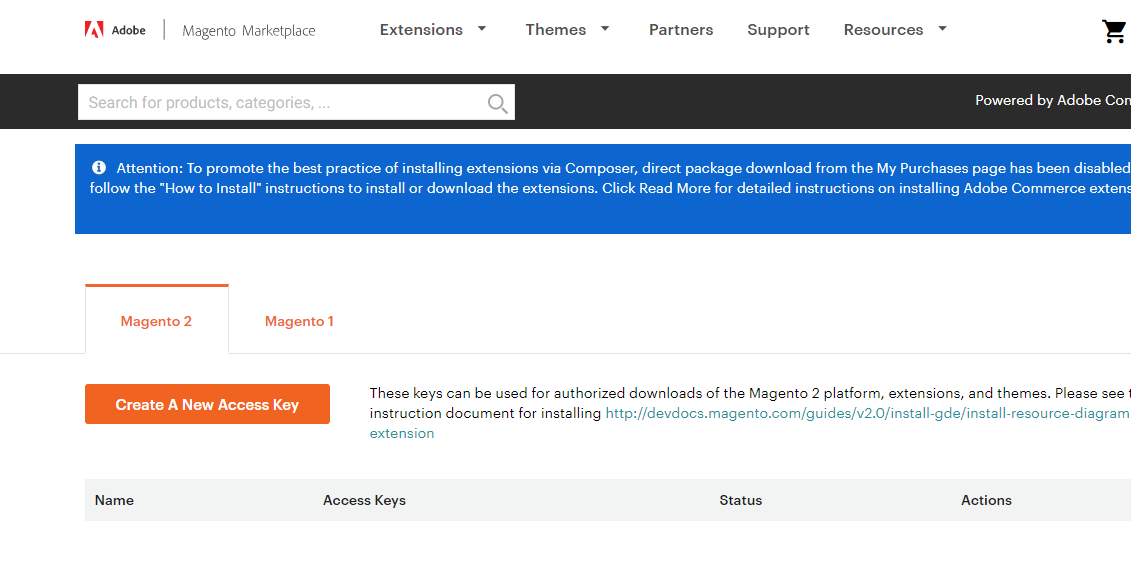Viewport: 1131px width, 567px height.
Task: Click the Name column header
Action: pos(114,500)
